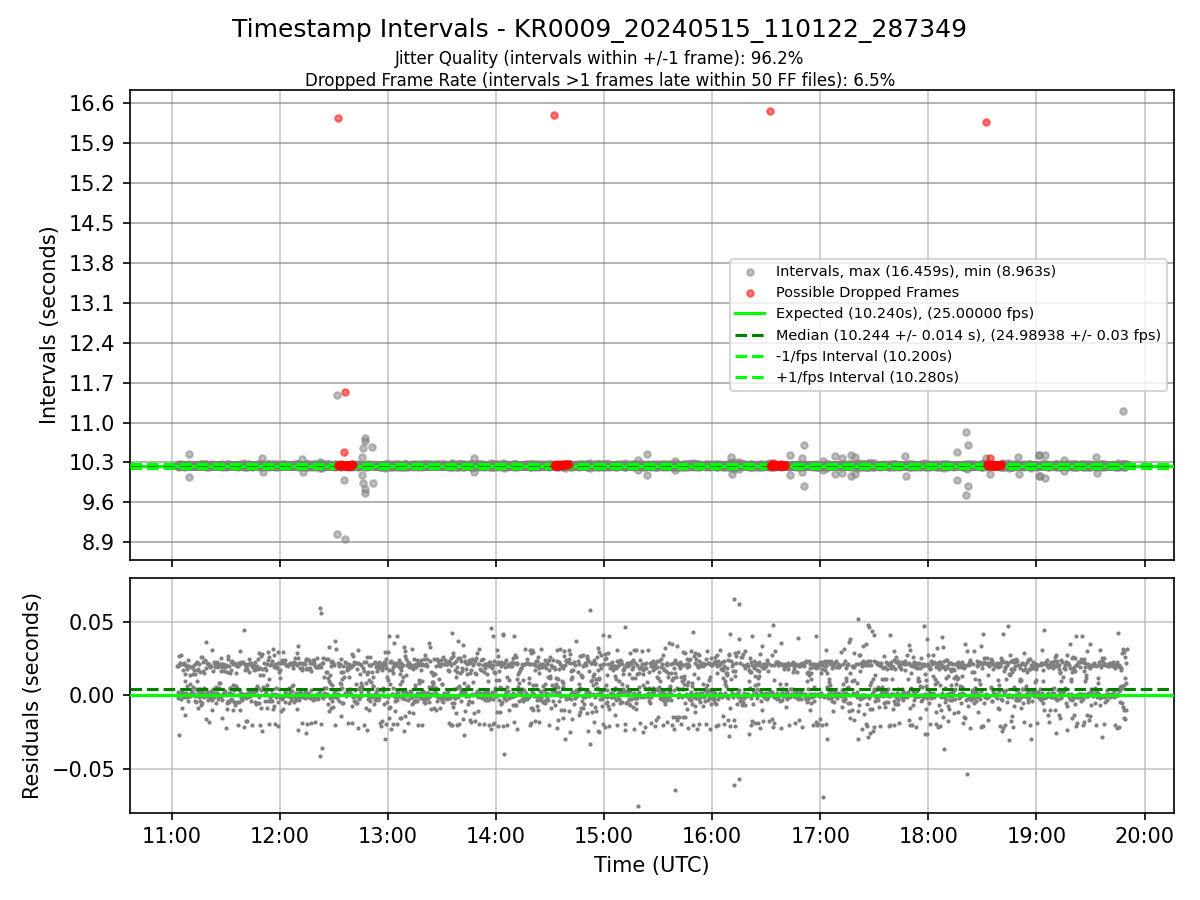Click the 12.4 y-axis tick label

click(94, 343)
